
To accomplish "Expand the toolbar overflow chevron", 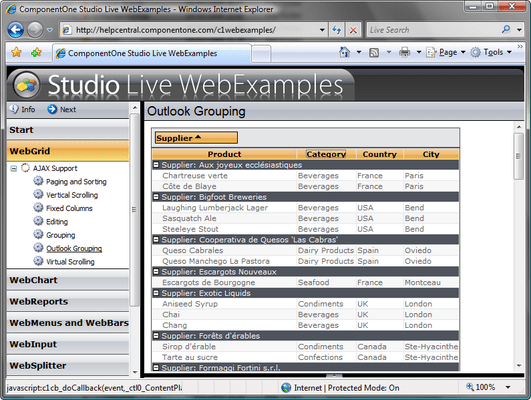I will point(520,46).
